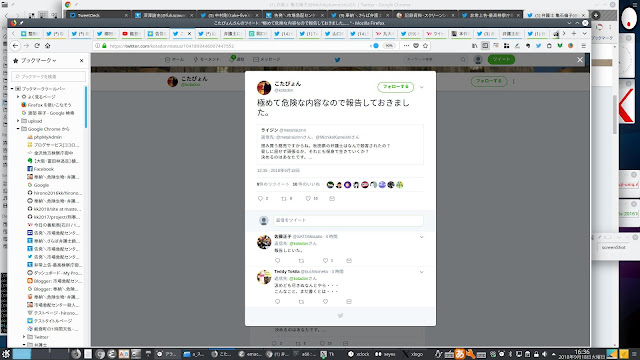
Task: Click the retweet icon under main tweet
Action: coord(284,199)
